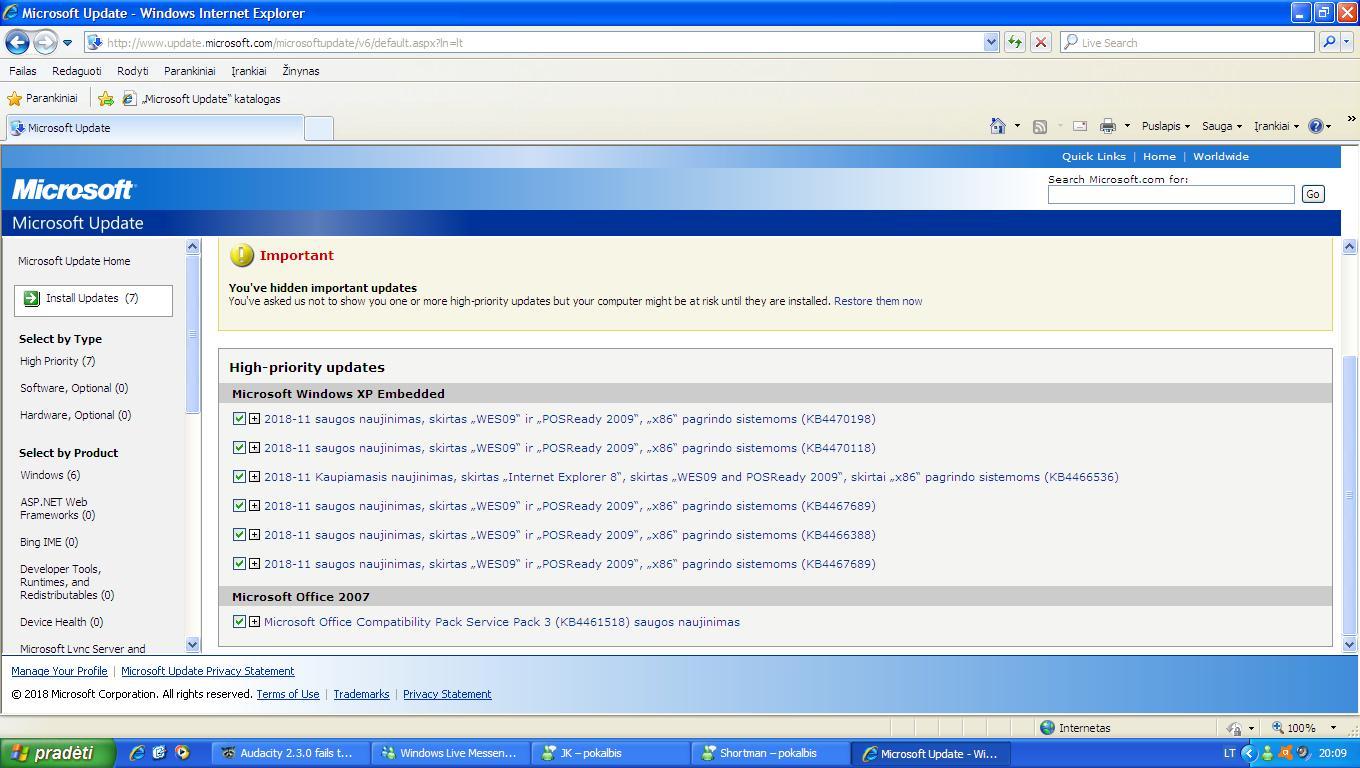This screenshot has height=768, width=1360.
Task: Open a new blank tab
Action: [318, 128]
